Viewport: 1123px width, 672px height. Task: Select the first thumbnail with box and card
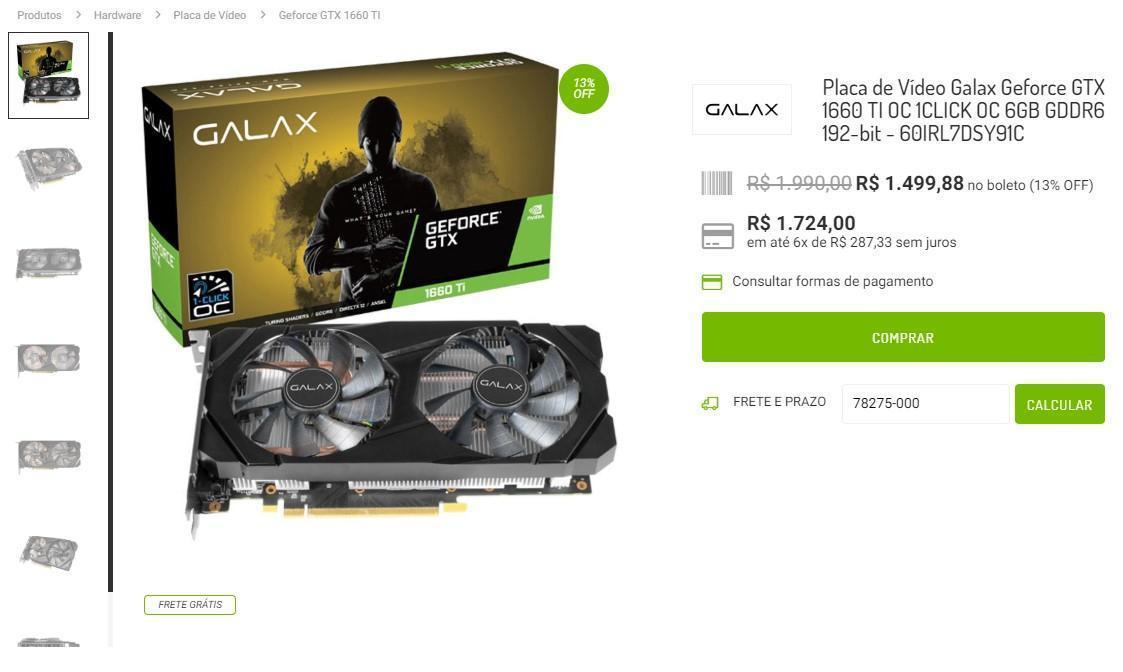click(49, 75)
